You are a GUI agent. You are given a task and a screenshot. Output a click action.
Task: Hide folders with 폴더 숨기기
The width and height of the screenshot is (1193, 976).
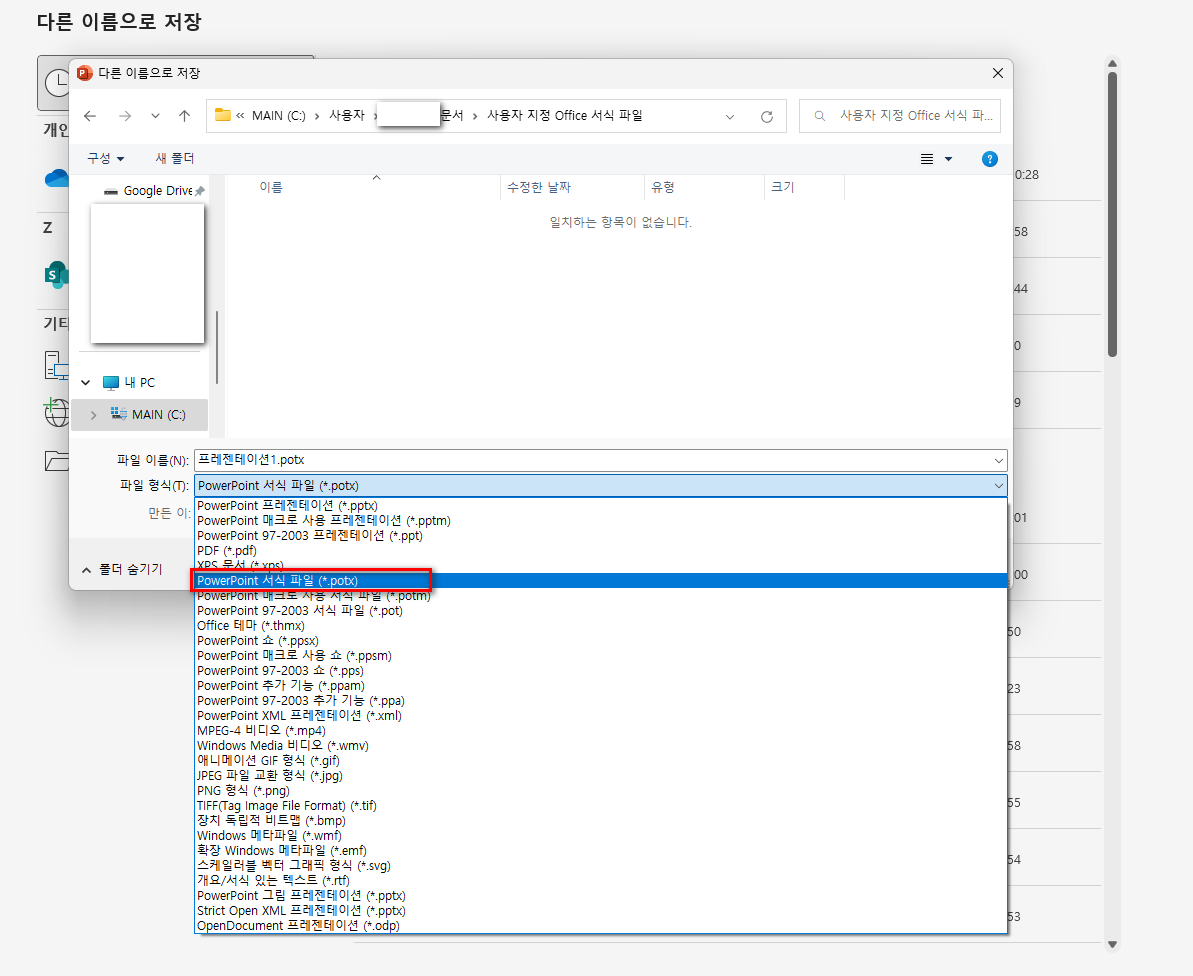pyautogui.click(x=122, y=569)
